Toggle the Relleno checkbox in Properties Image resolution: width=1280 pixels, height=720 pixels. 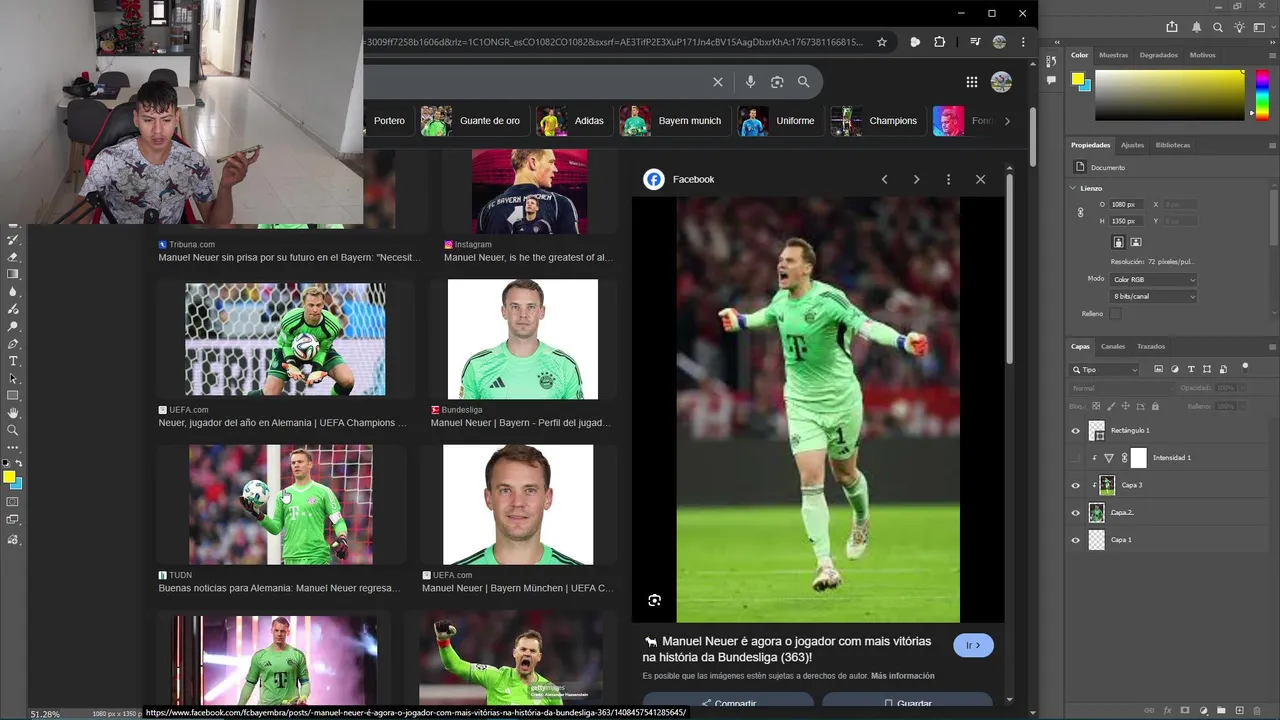pyautogui.click(x=1115, y=314)
